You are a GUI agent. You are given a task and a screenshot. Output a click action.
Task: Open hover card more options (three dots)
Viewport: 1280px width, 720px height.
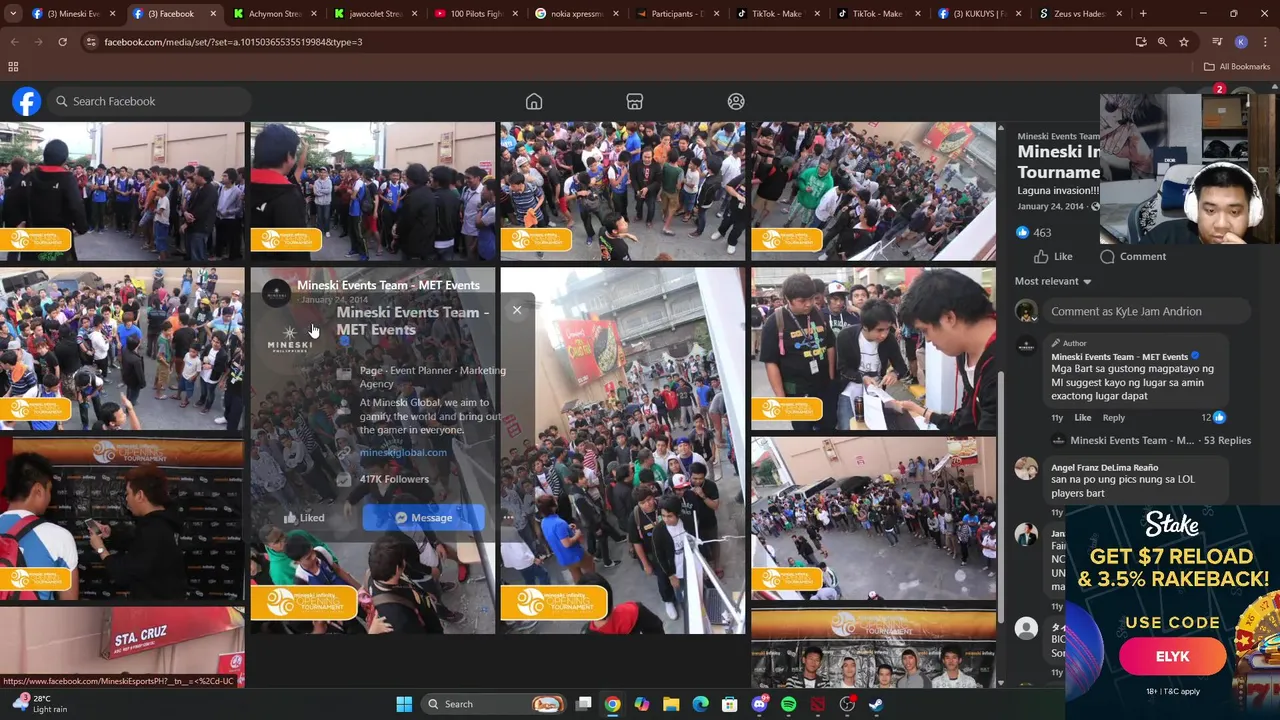click(508, 517)
